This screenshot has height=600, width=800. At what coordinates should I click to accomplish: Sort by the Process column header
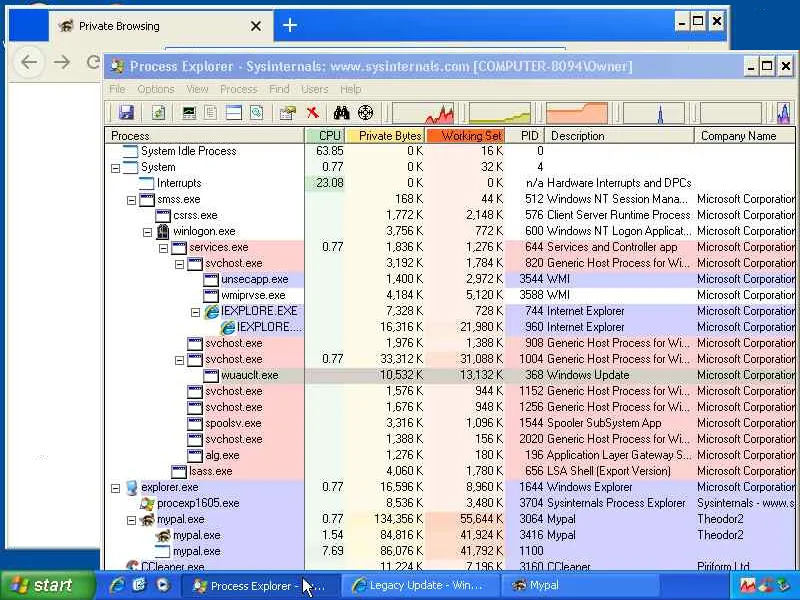click(x=205, y=136)
